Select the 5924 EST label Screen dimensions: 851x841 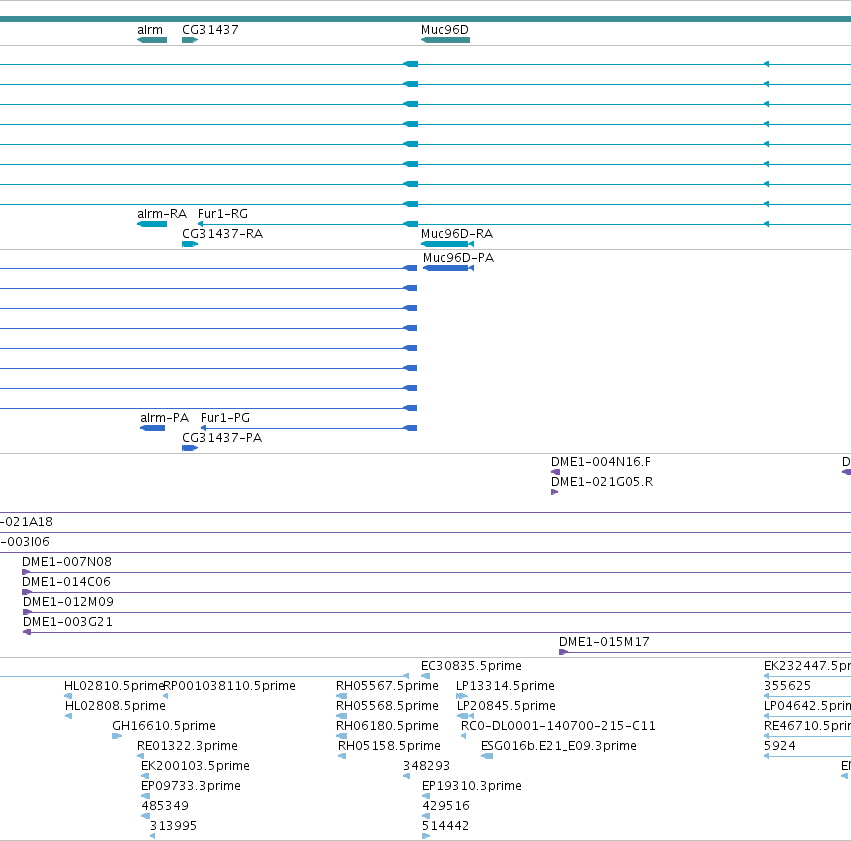coord(779,747)
